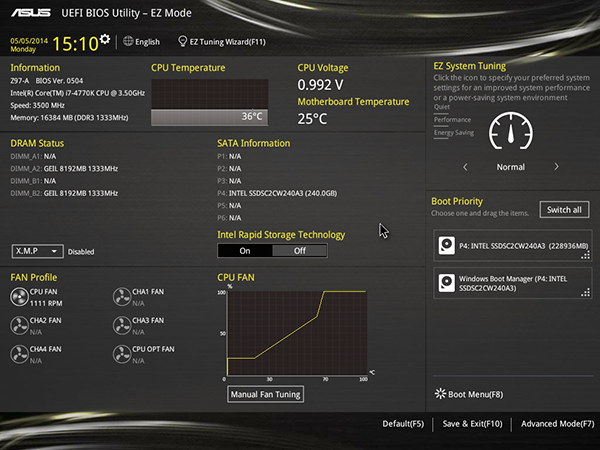The height and width of the screenshot is (450, 600).
Task: Click the Switch all button
Action: [x=564, y=210]
